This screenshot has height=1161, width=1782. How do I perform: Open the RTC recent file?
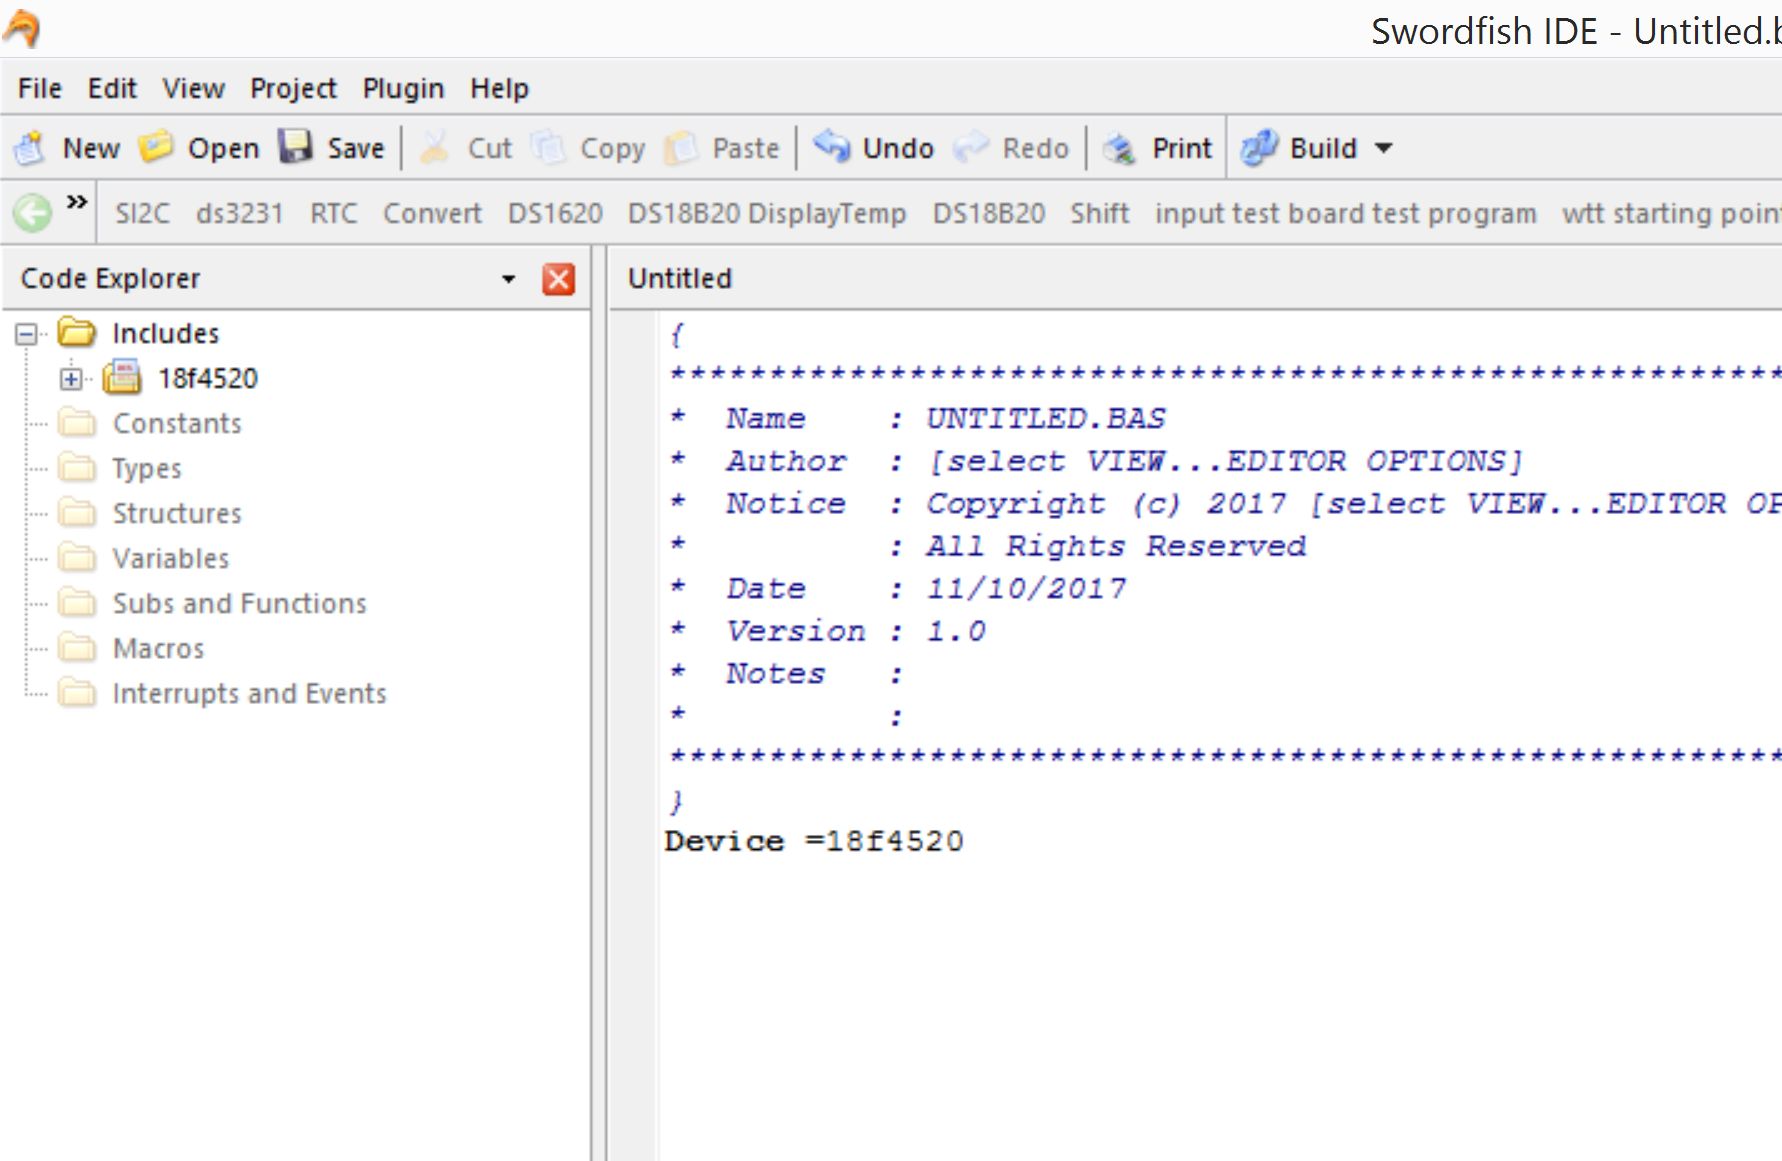pos(333,213)
